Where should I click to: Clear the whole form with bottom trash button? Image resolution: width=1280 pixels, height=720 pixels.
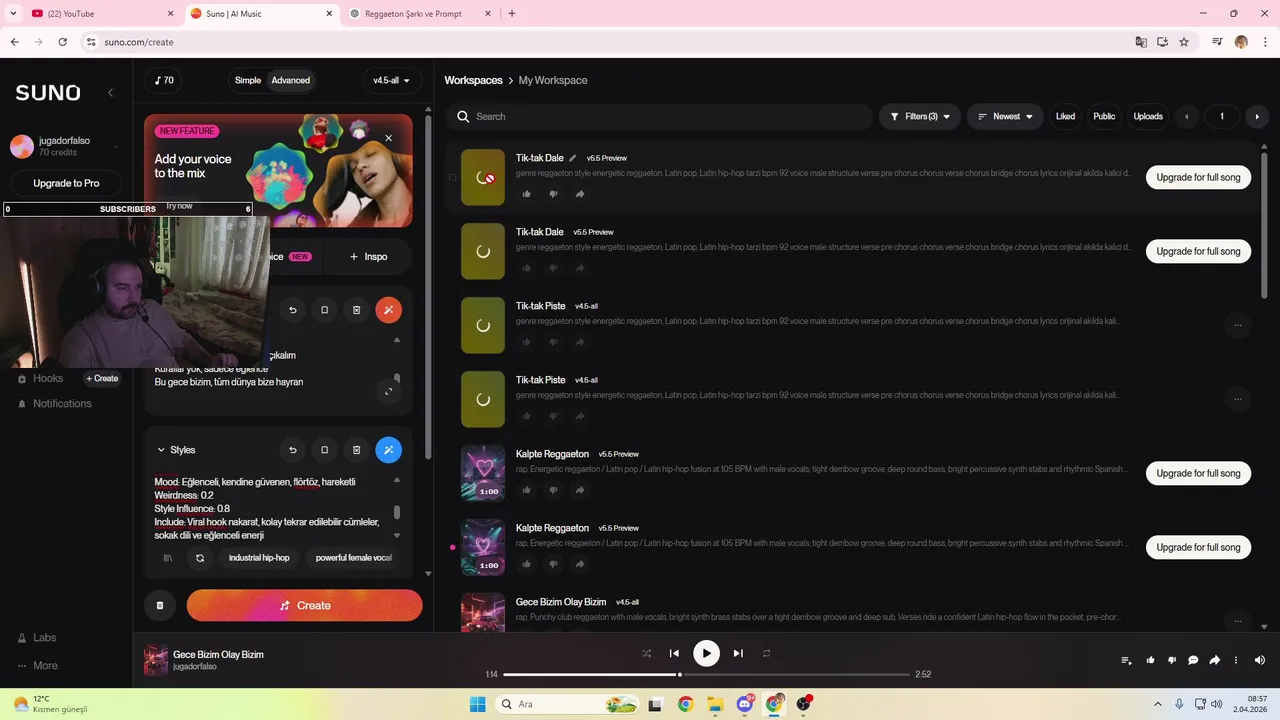[160, 605]
